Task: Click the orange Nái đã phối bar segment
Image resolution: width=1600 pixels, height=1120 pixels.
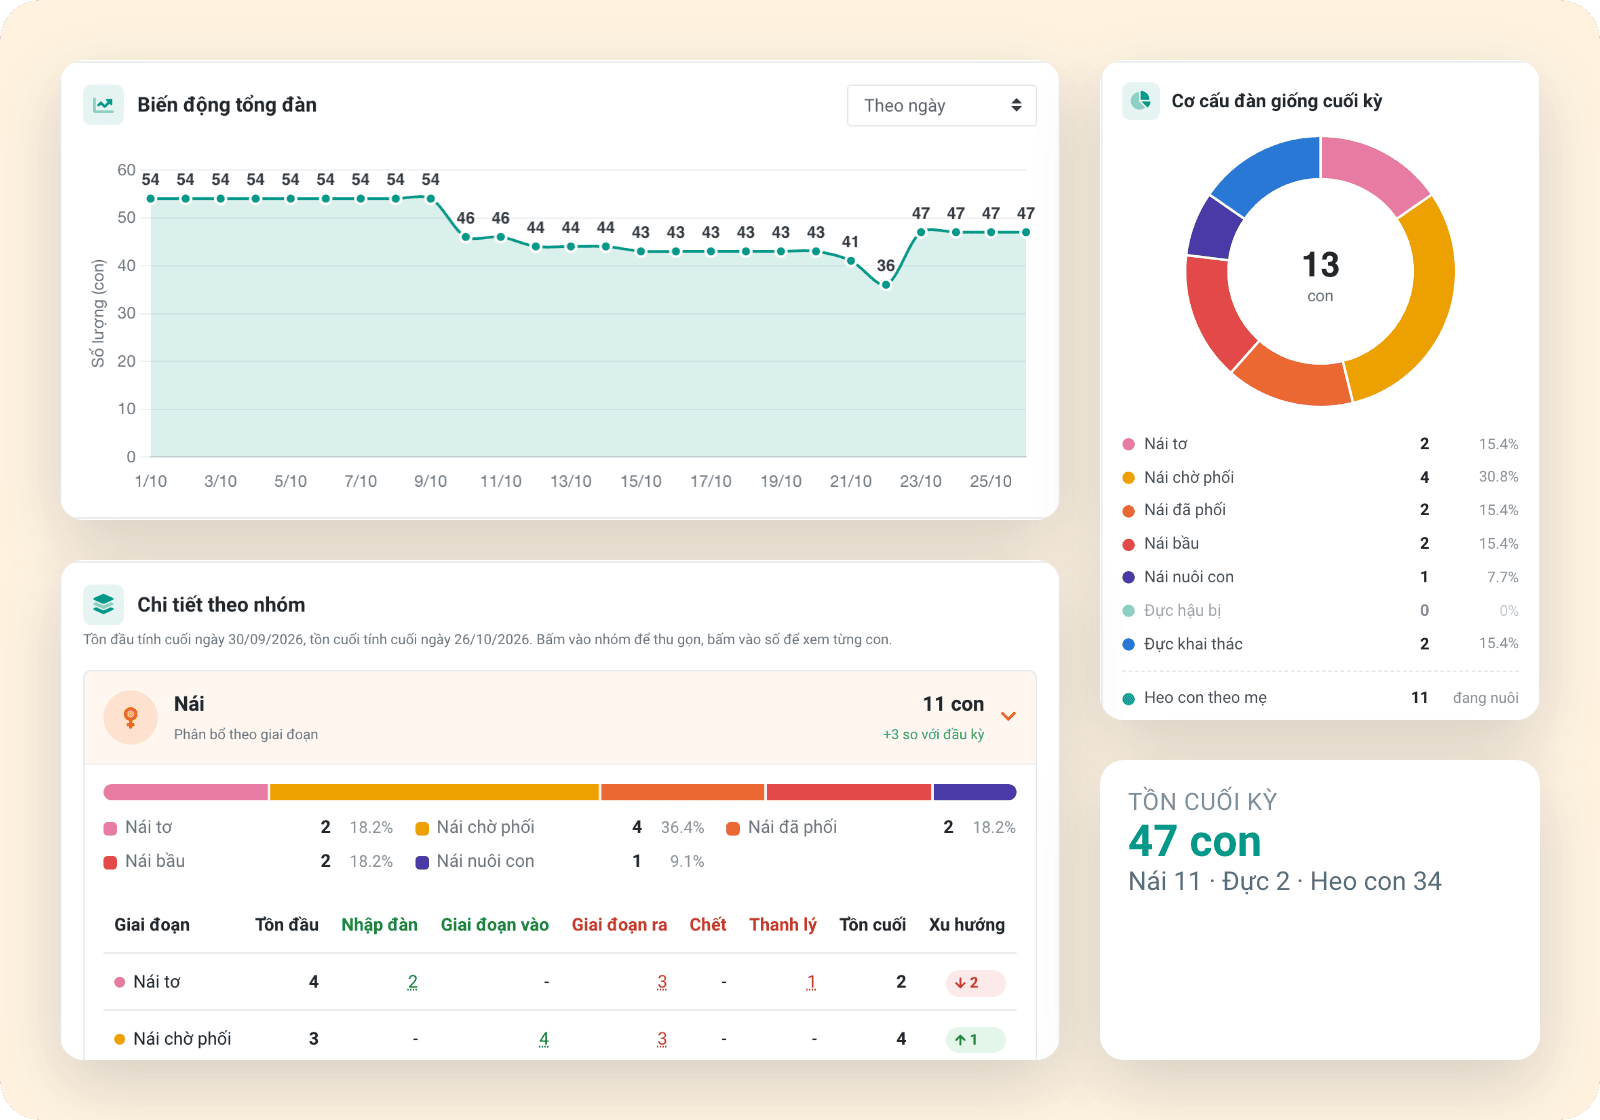Action: pos(683,792)
